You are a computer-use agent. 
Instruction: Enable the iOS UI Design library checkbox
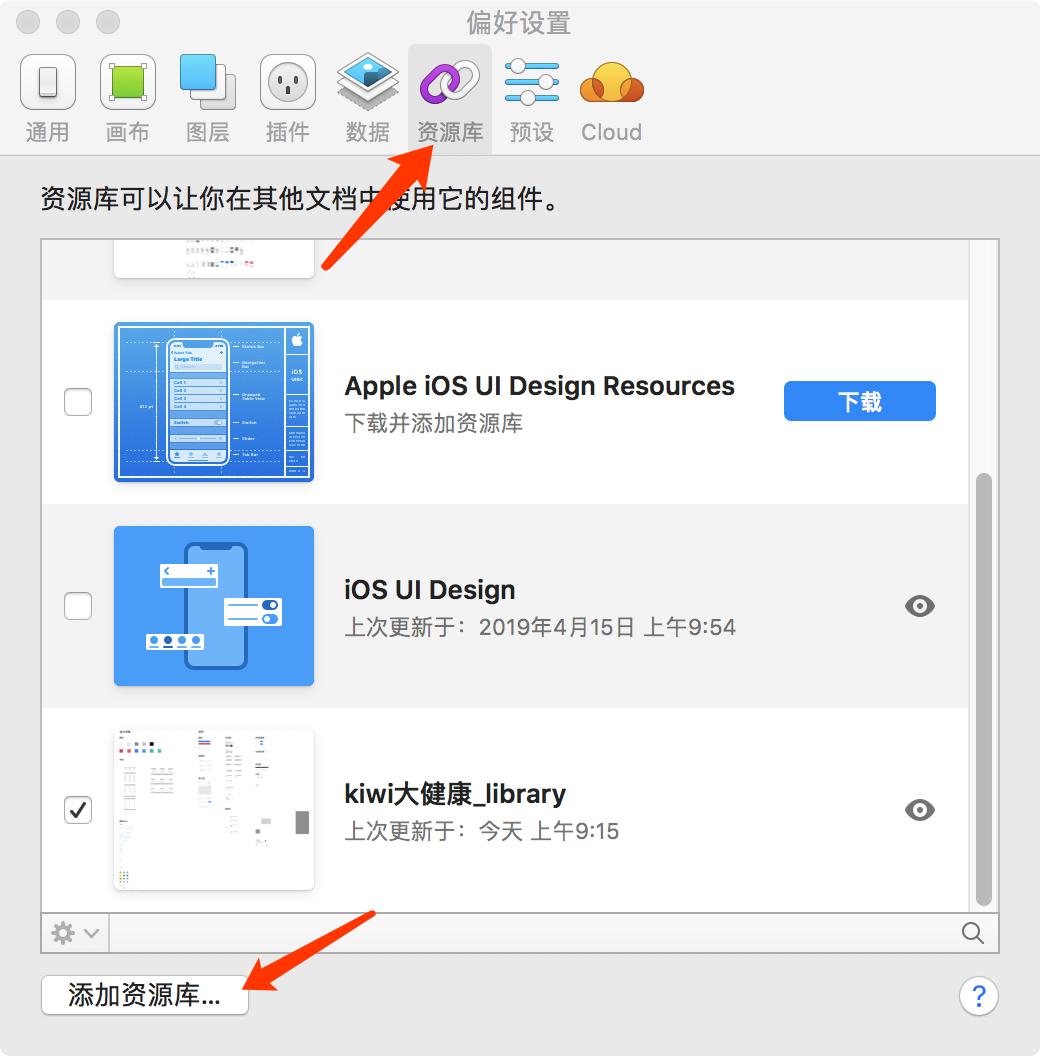tap(78, 605)
